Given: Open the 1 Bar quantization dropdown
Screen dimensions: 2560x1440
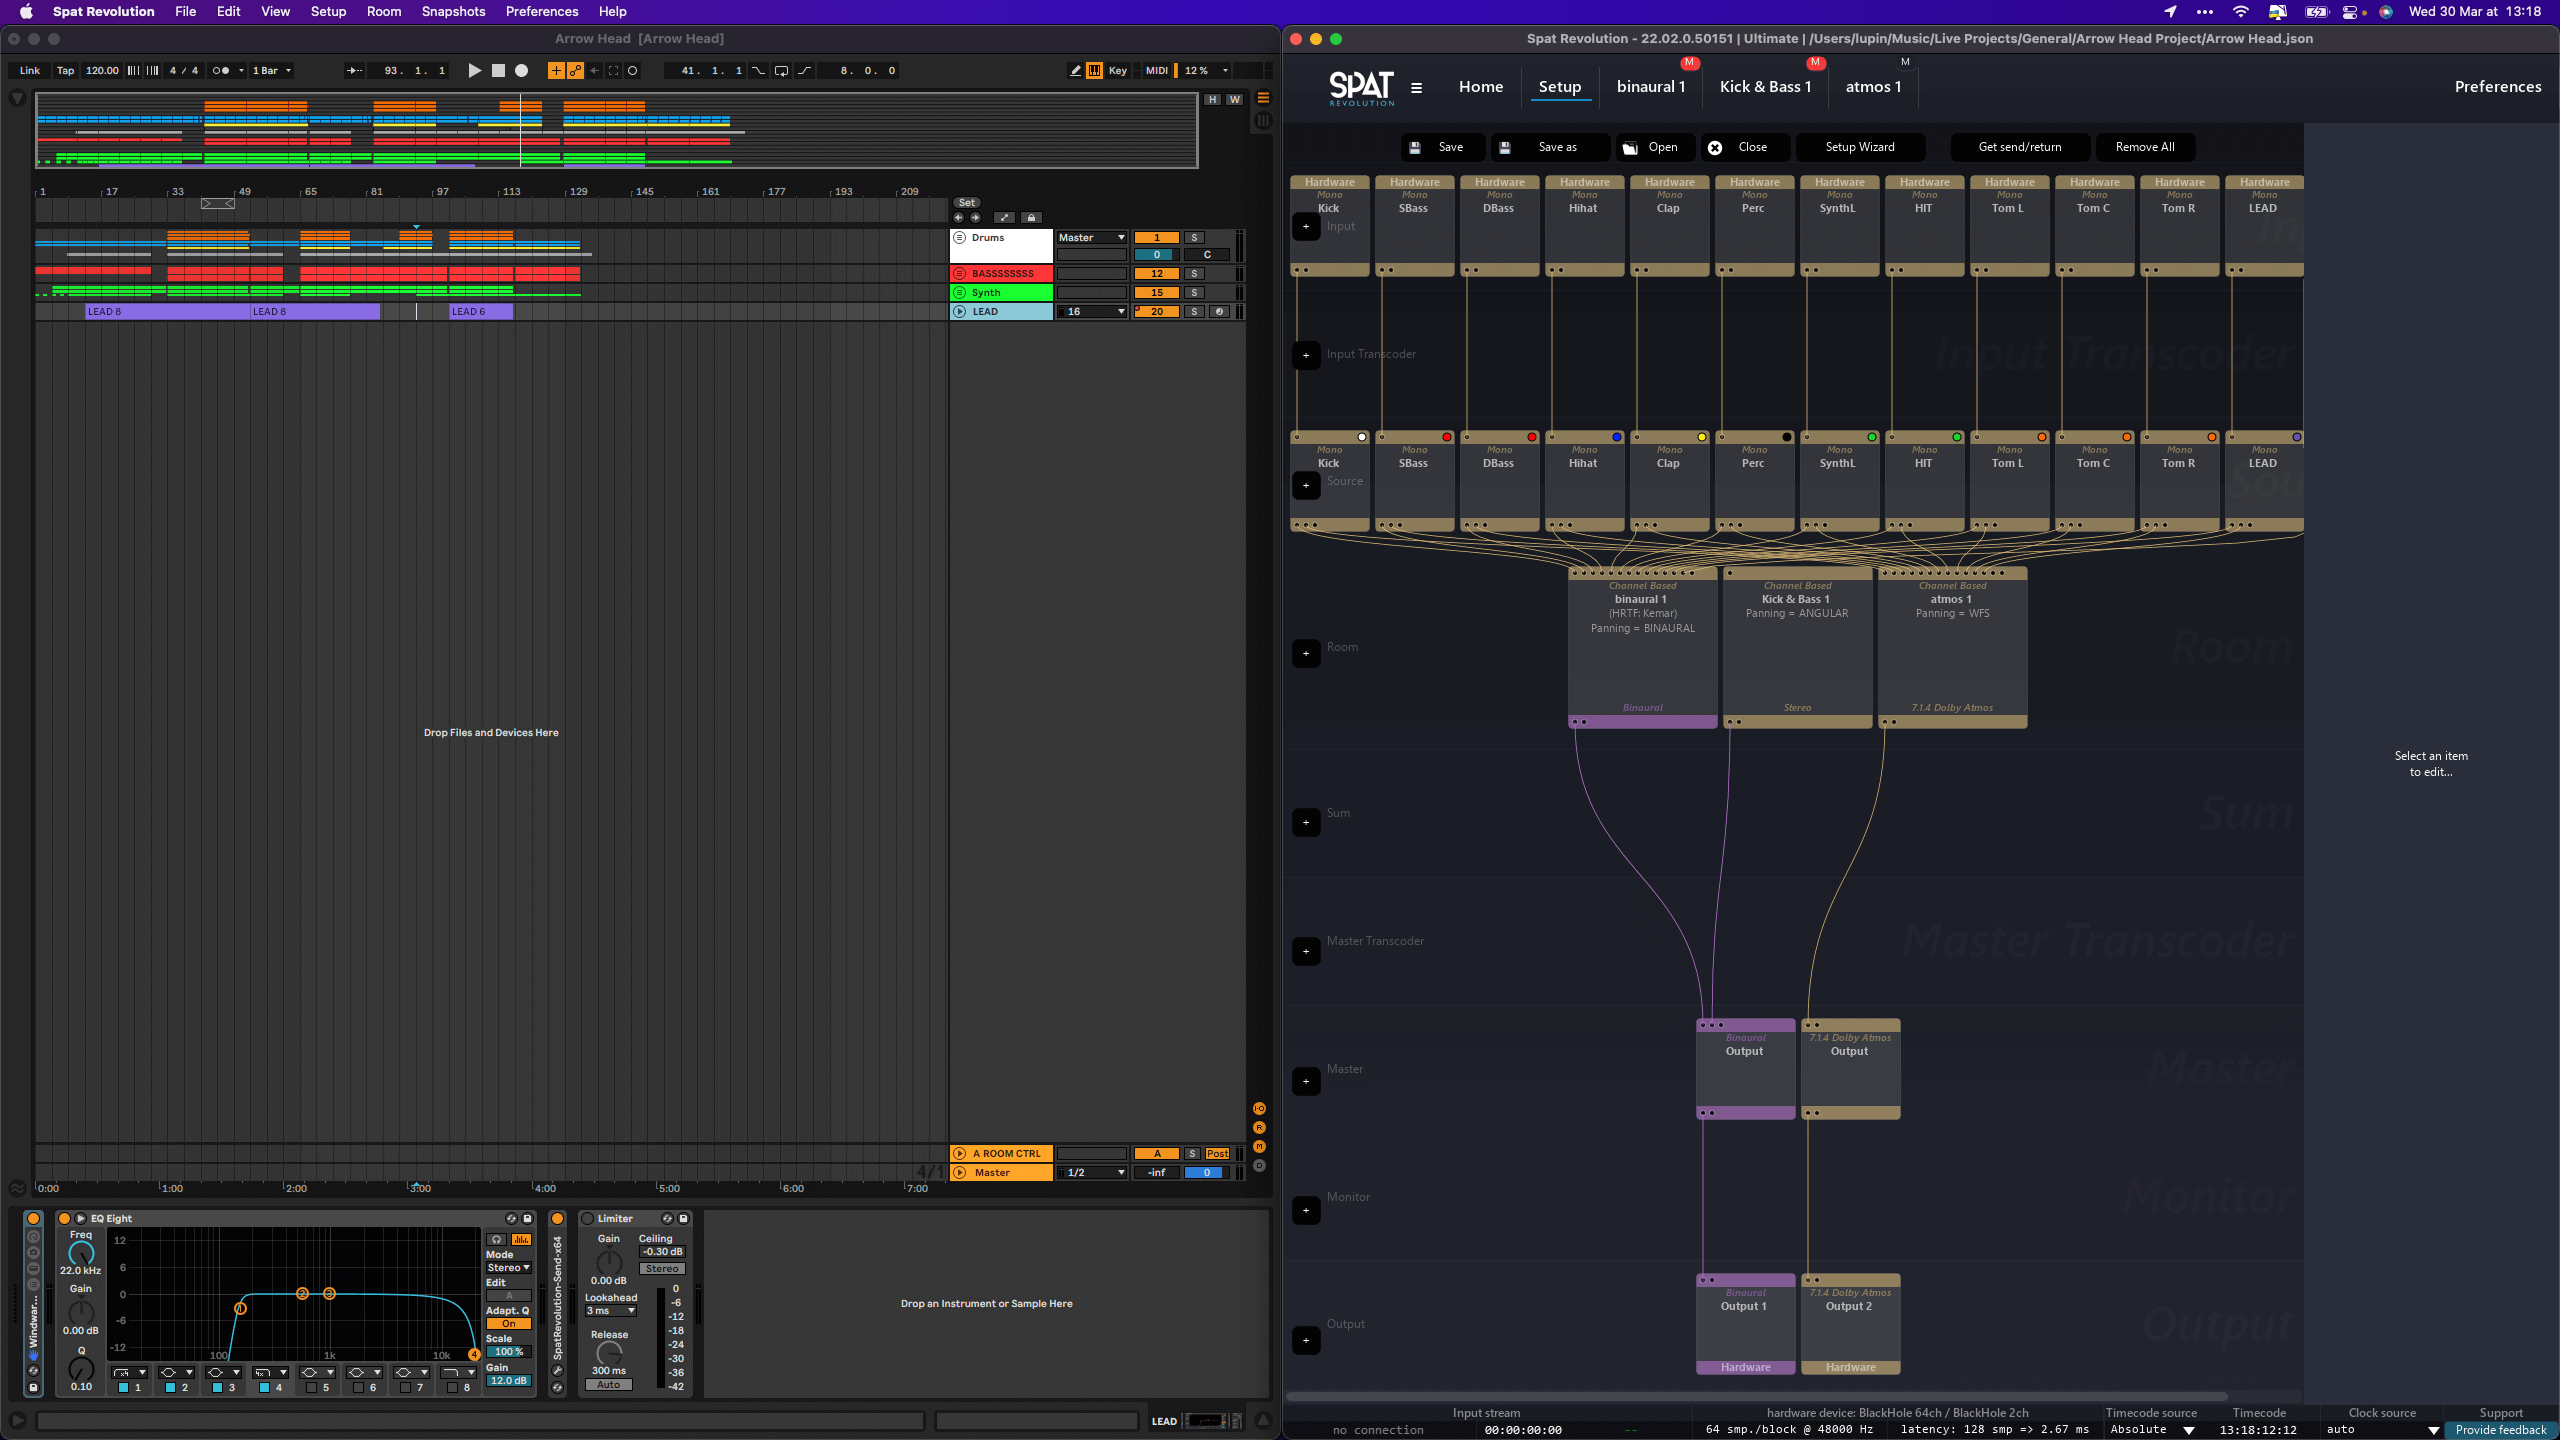Looking at the screenshot, I should 271,70.
